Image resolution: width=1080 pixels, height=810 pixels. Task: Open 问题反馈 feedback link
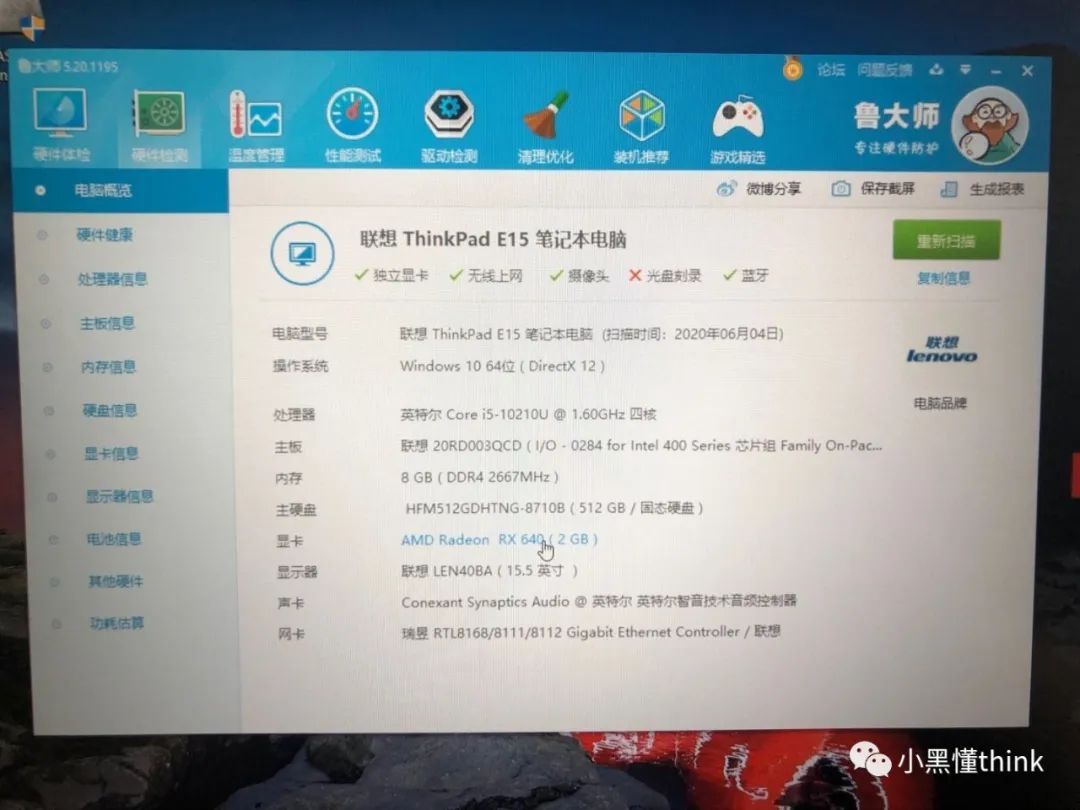(x=884, y=70)
